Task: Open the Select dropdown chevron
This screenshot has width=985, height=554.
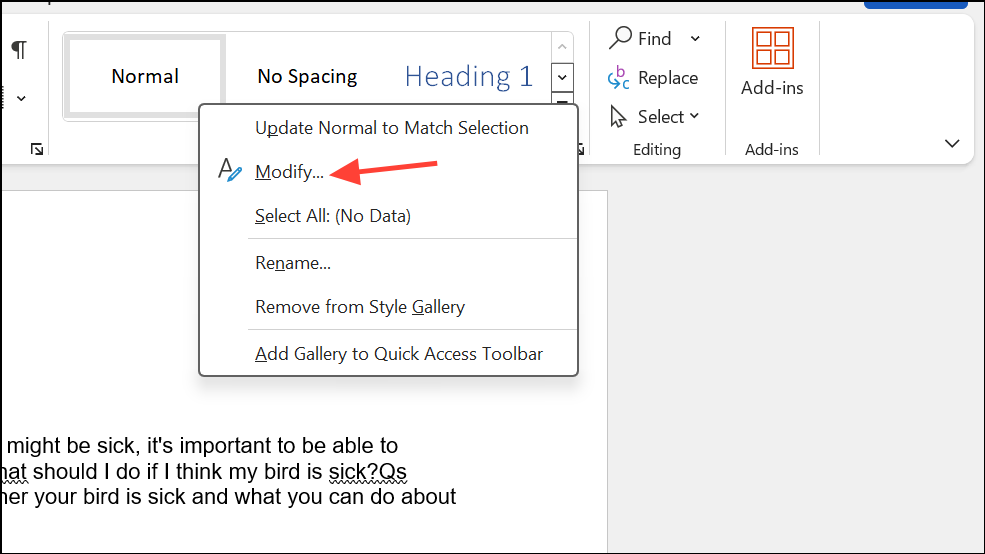Action: (x=695, y=117)
